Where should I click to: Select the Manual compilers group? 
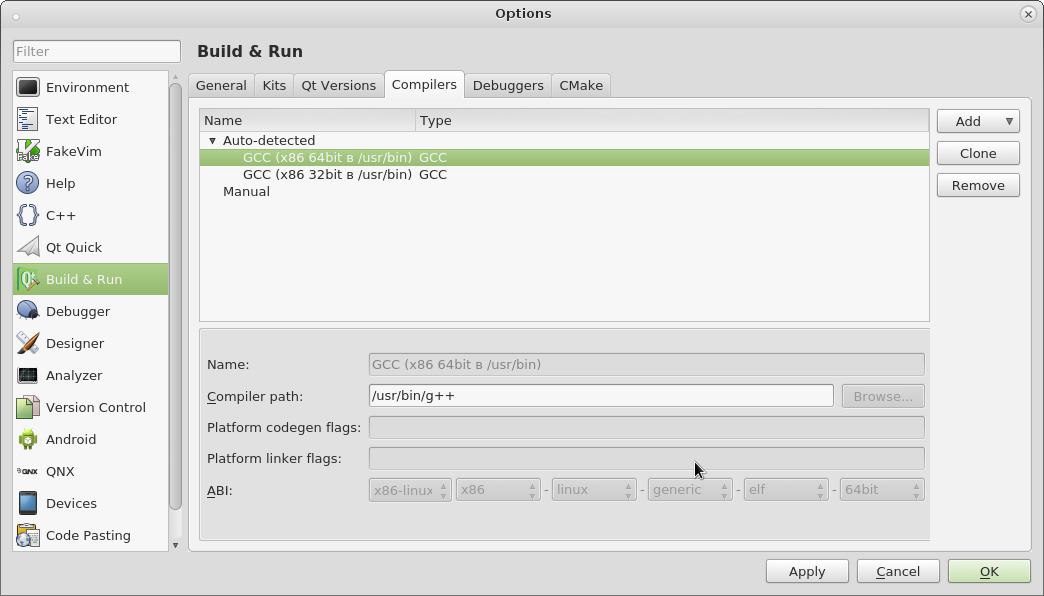pyautogui.click(x=246, y=192)
